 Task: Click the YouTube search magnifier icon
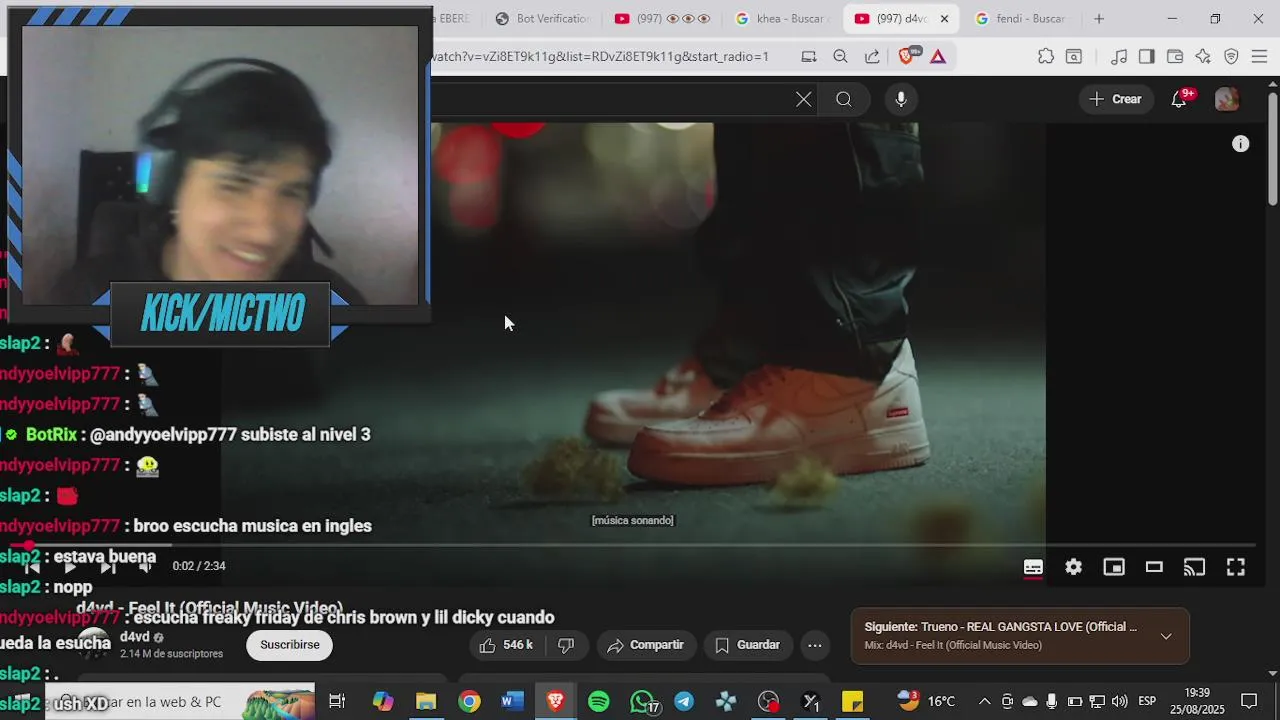pos(844,99)
